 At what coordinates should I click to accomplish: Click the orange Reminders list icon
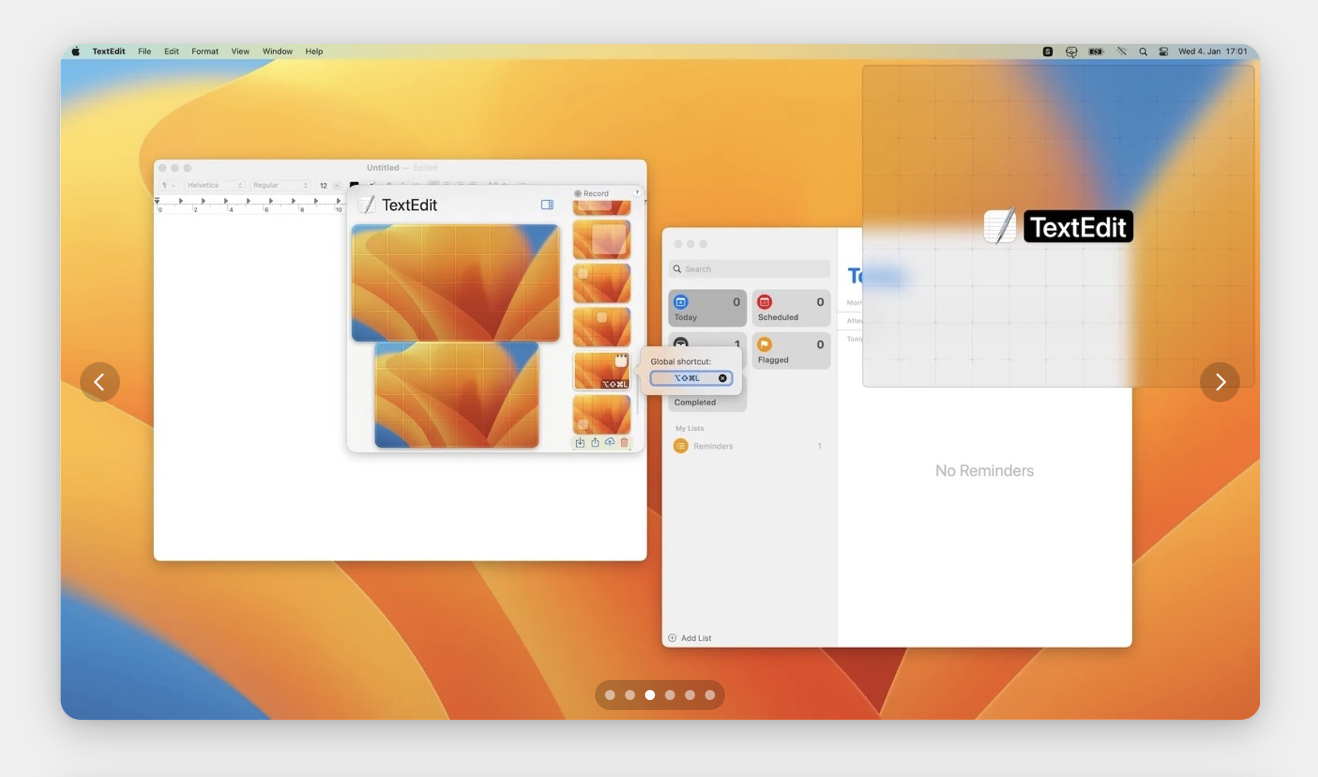coord(681,446)
